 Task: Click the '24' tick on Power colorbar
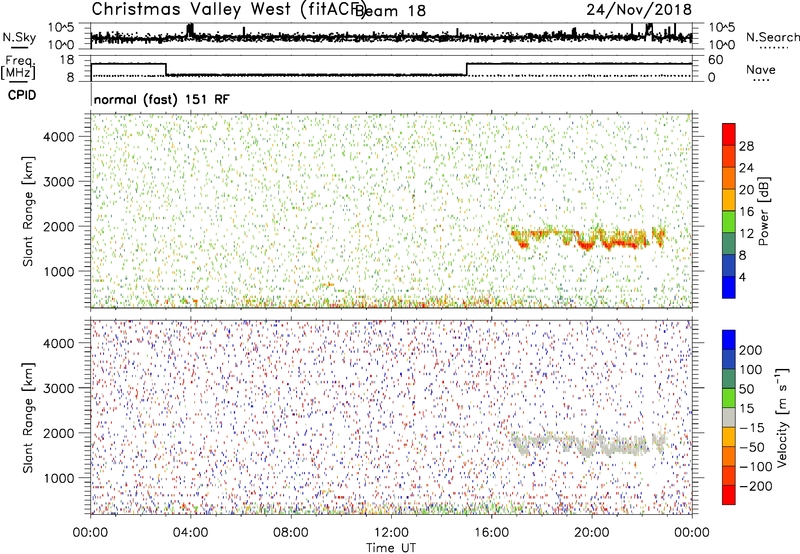coord(746,168)
